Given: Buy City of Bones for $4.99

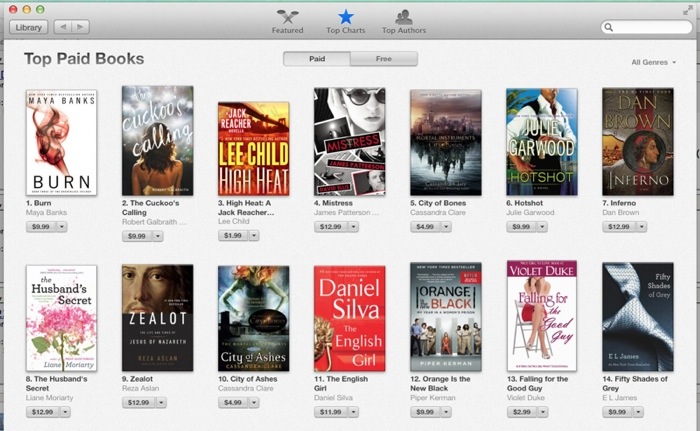Looking at the screenshot, I should [425, 227].
